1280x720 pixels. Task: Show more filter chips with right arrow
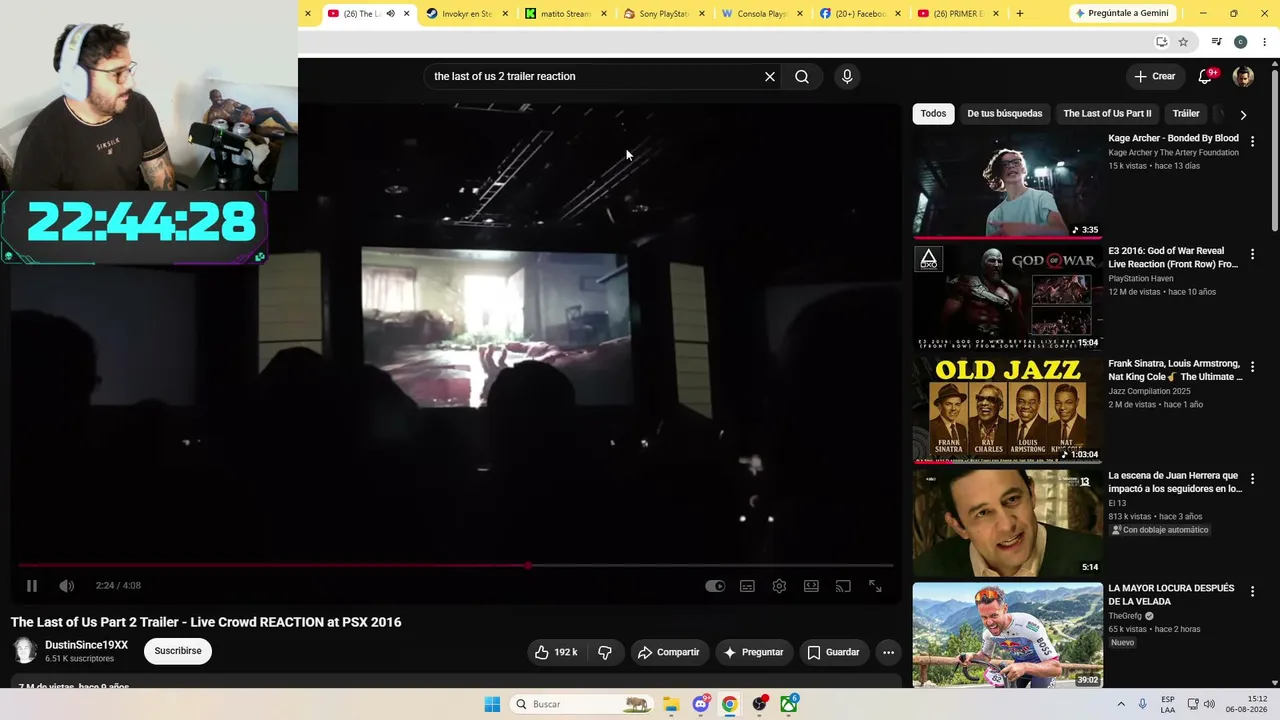point(1243,115)
